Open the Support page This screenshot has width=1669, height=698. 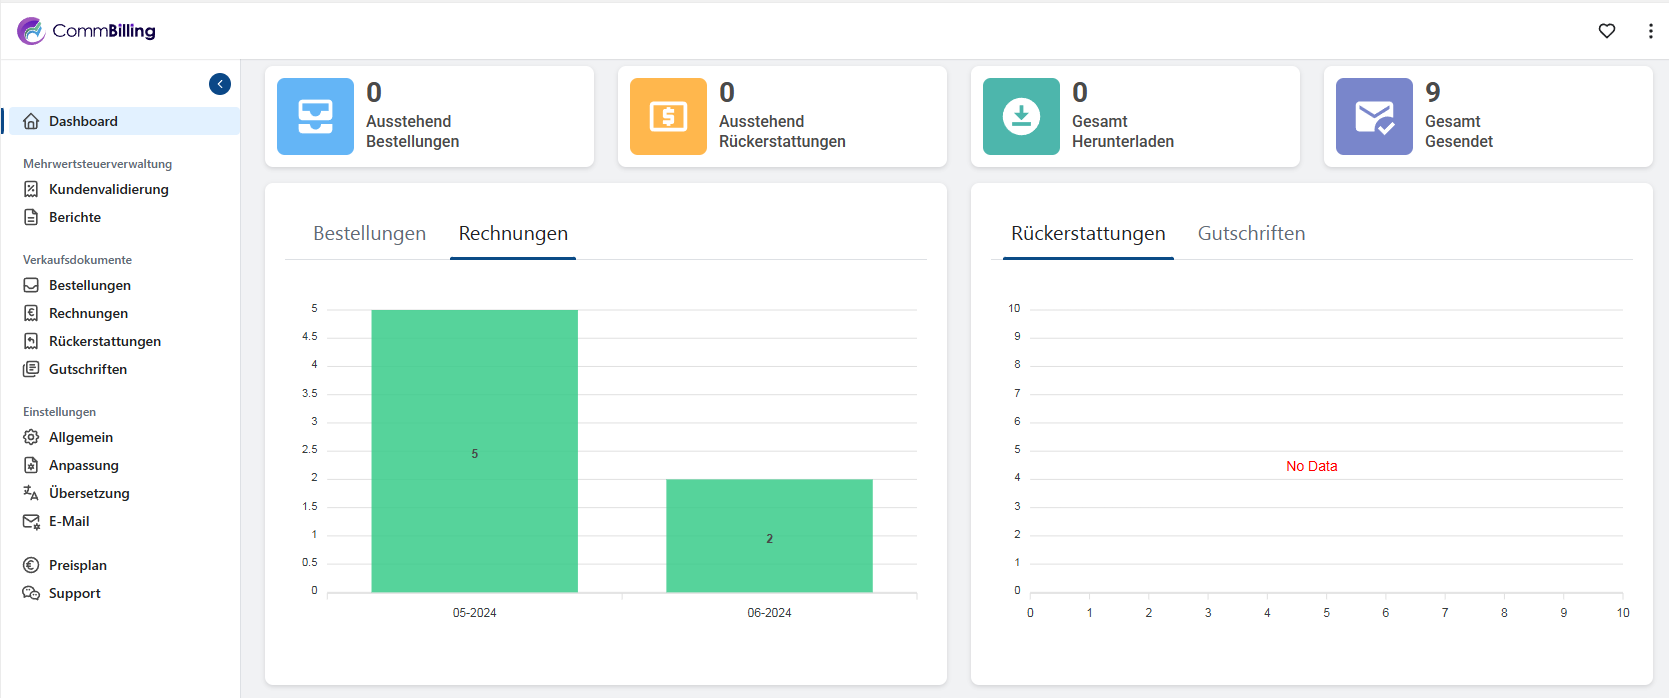75,593
